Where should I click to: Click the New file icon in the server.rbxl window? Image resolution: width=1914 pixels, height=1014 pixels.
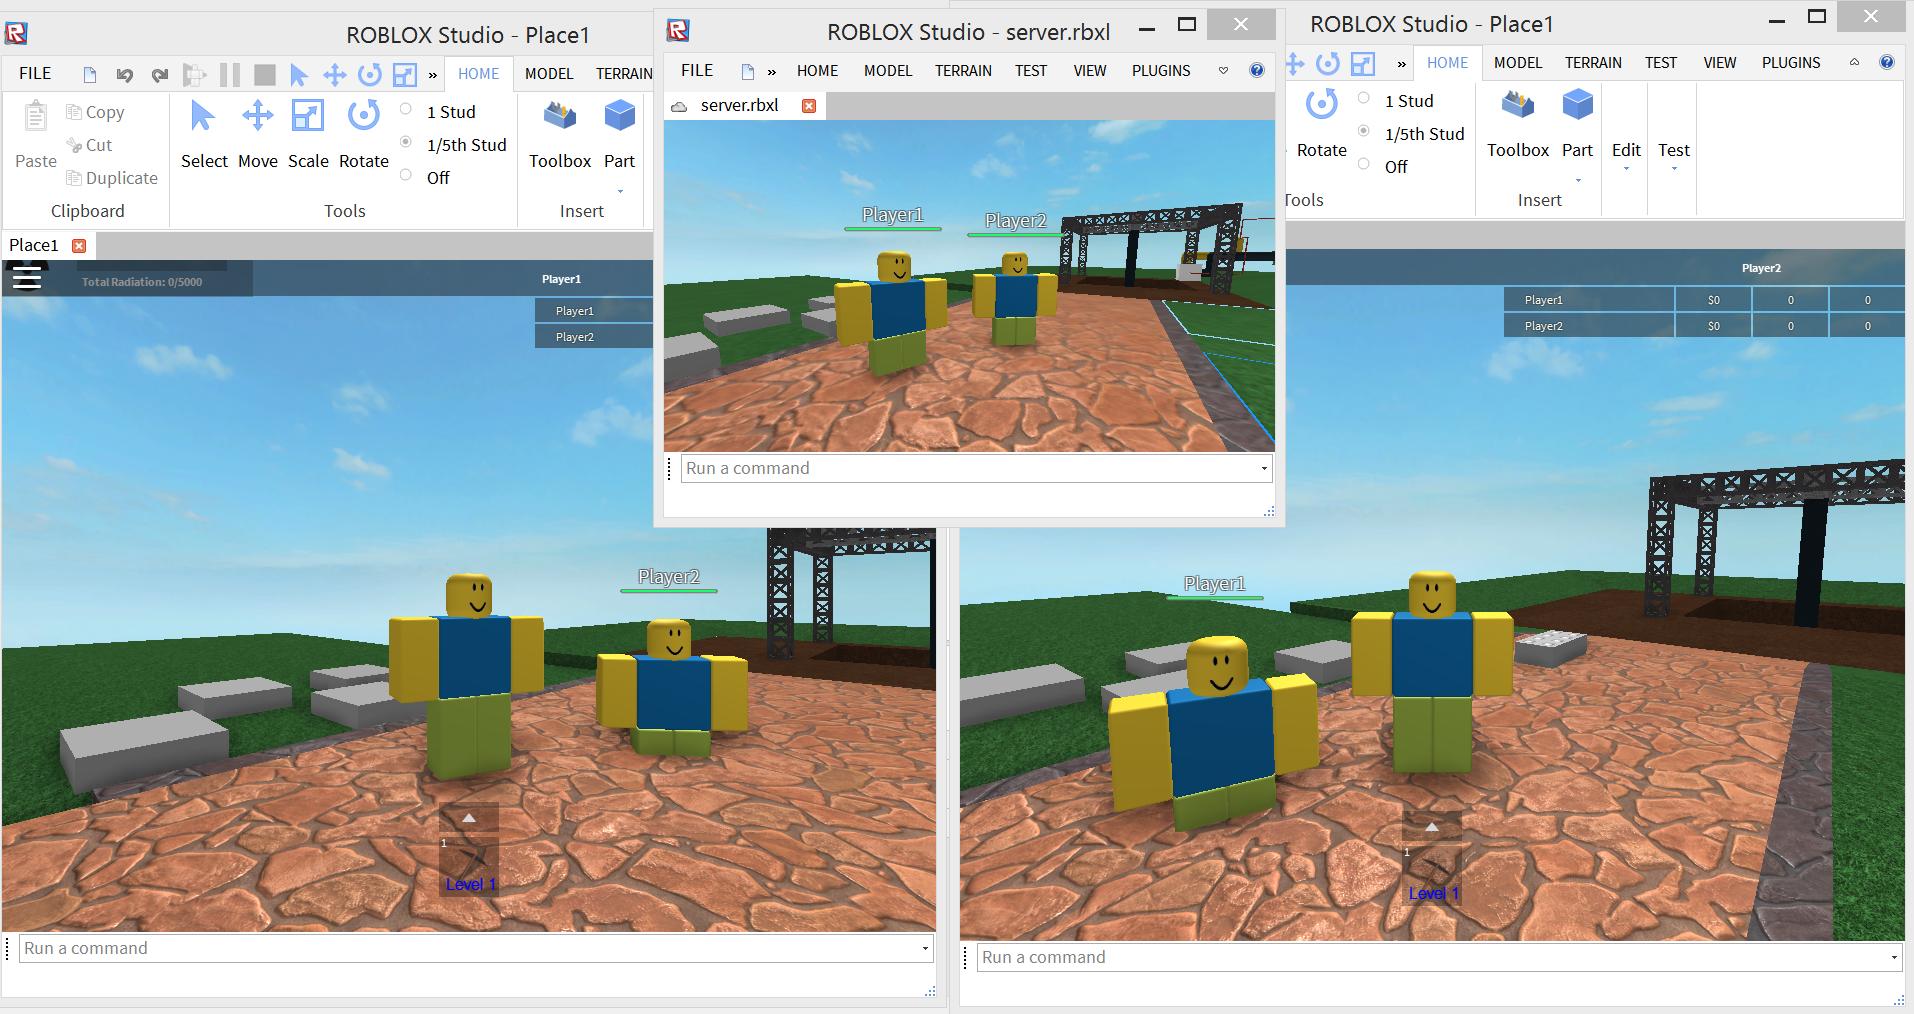tap(747, 71)
